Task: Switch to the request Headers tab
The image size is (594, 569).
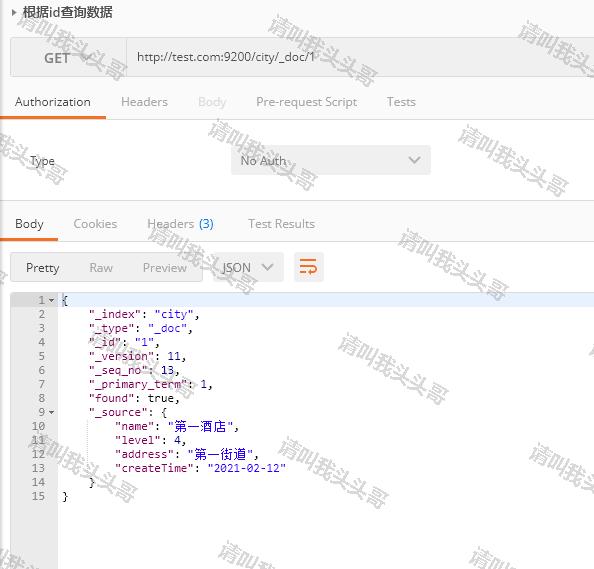Action: 144,102
